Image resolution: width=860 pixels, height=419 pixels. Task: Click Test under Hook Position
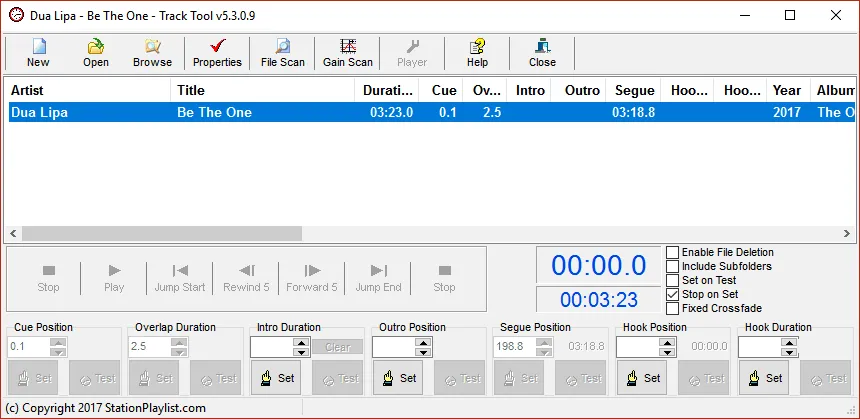point(704,378)
